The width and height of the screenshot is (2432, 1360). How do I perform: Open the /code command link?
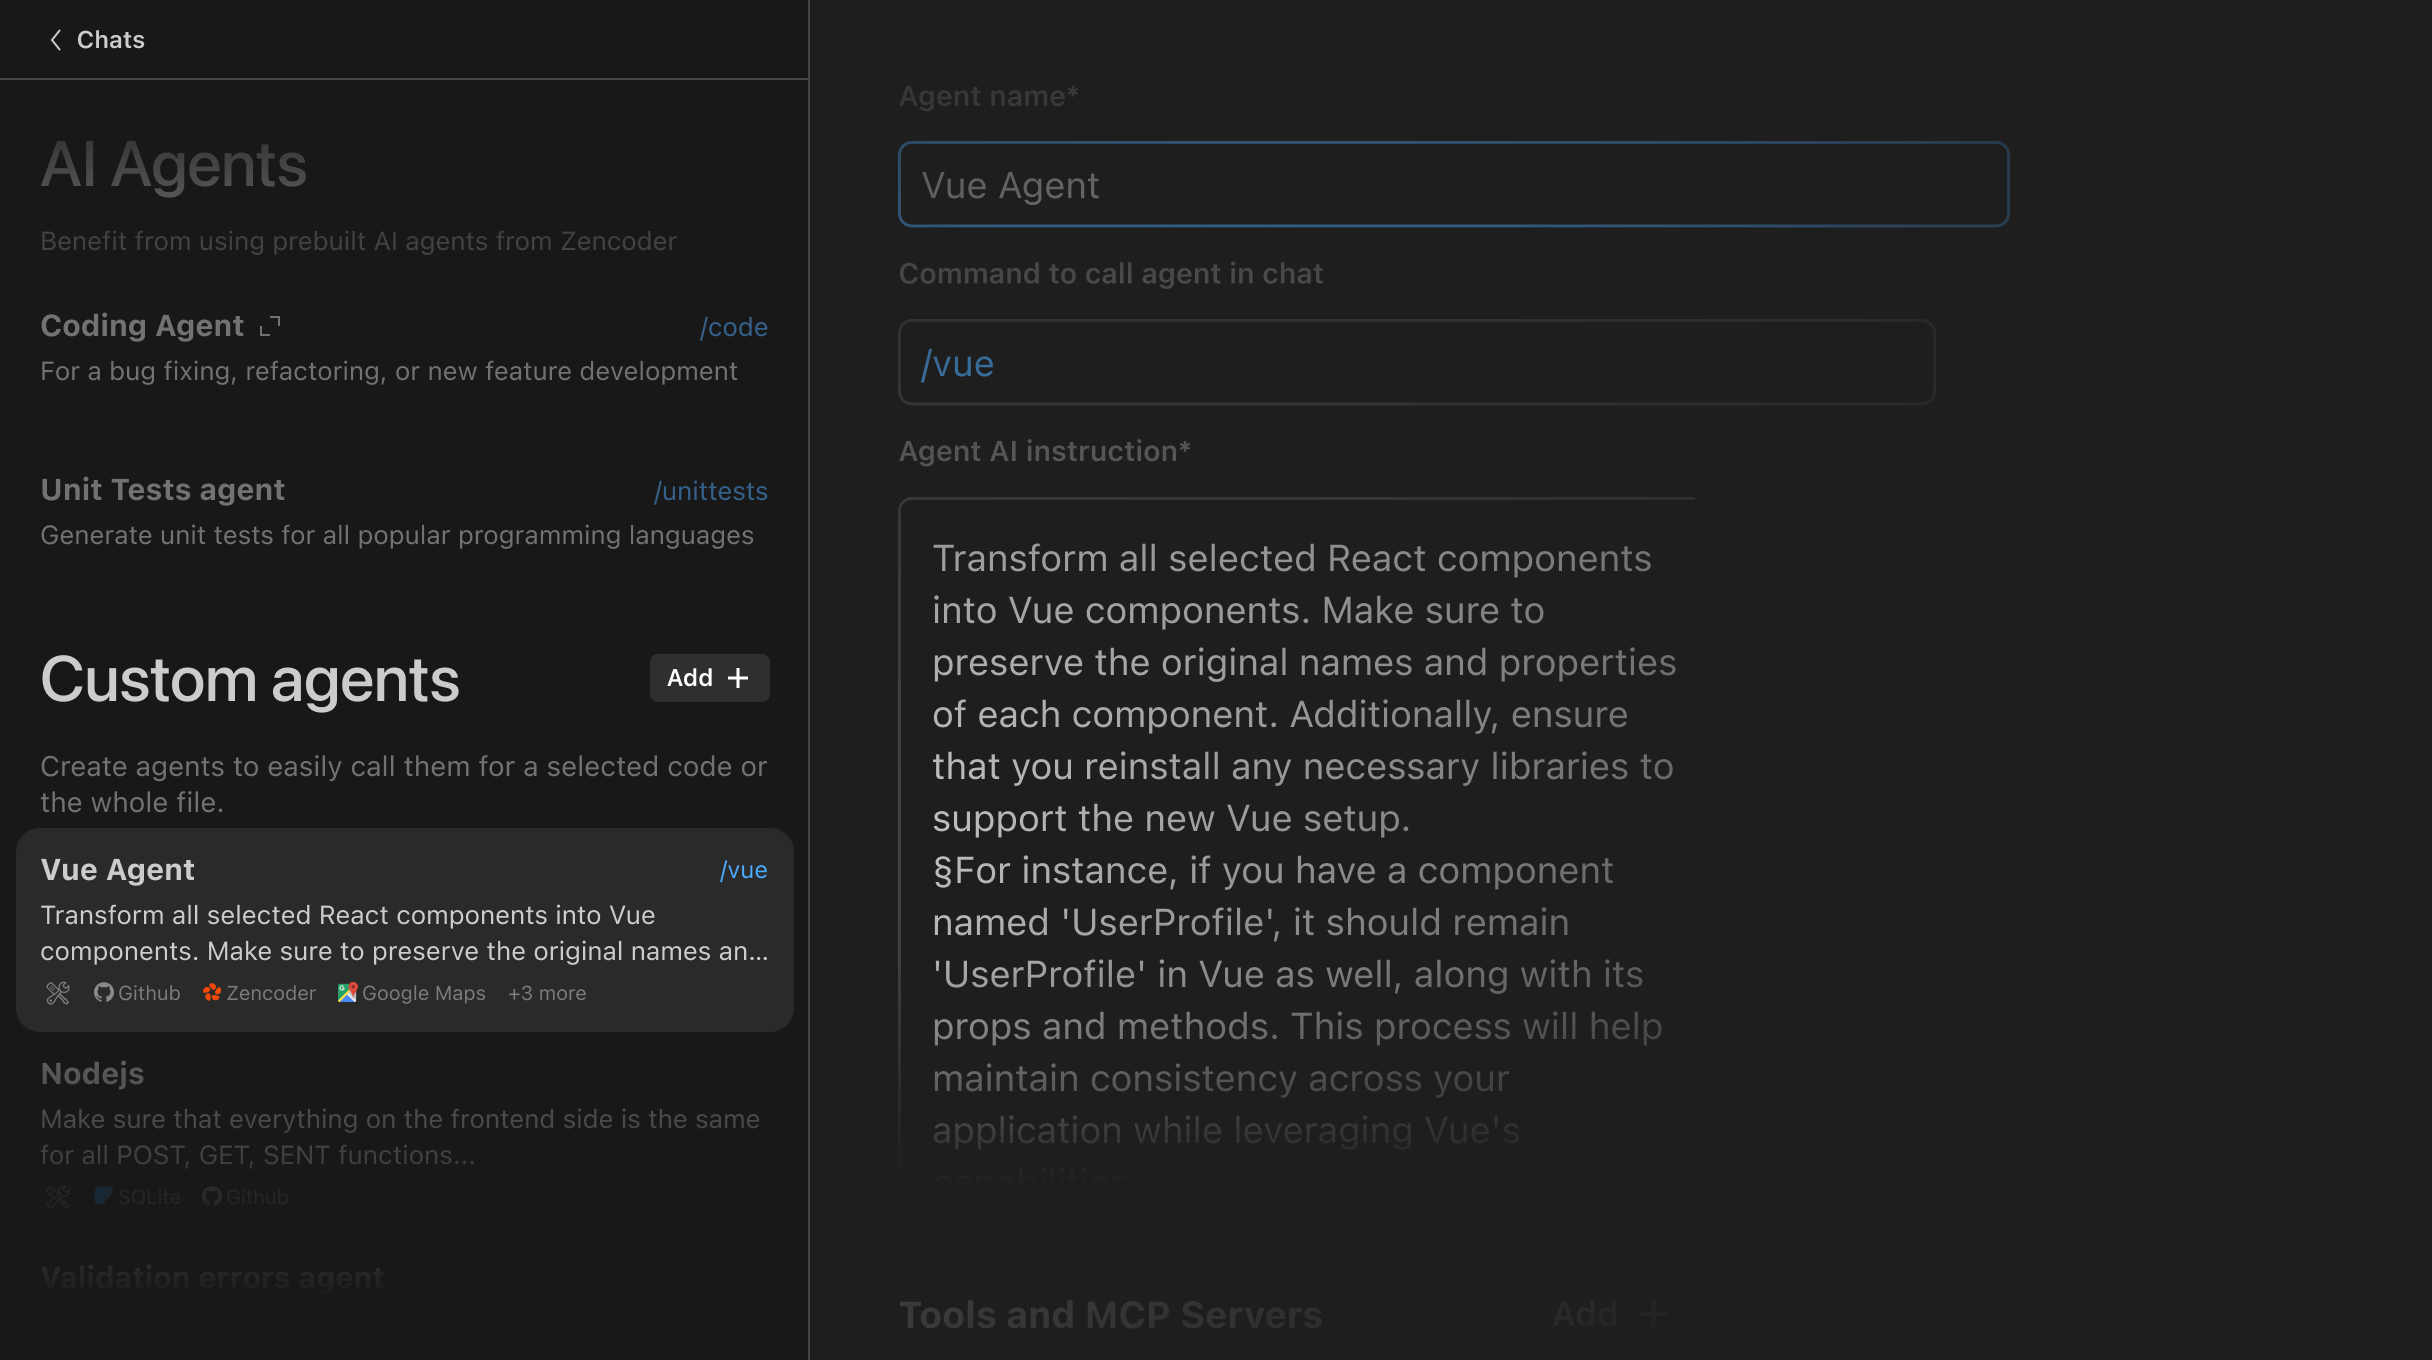click(733, 327)
